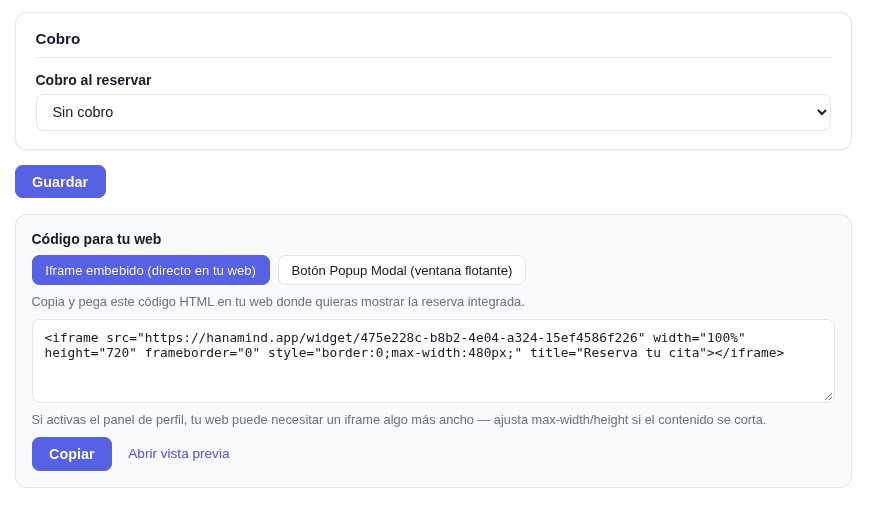Switch to Botón Popup Modal tab
The image size is (872, 508).
(x=402, y=270)
